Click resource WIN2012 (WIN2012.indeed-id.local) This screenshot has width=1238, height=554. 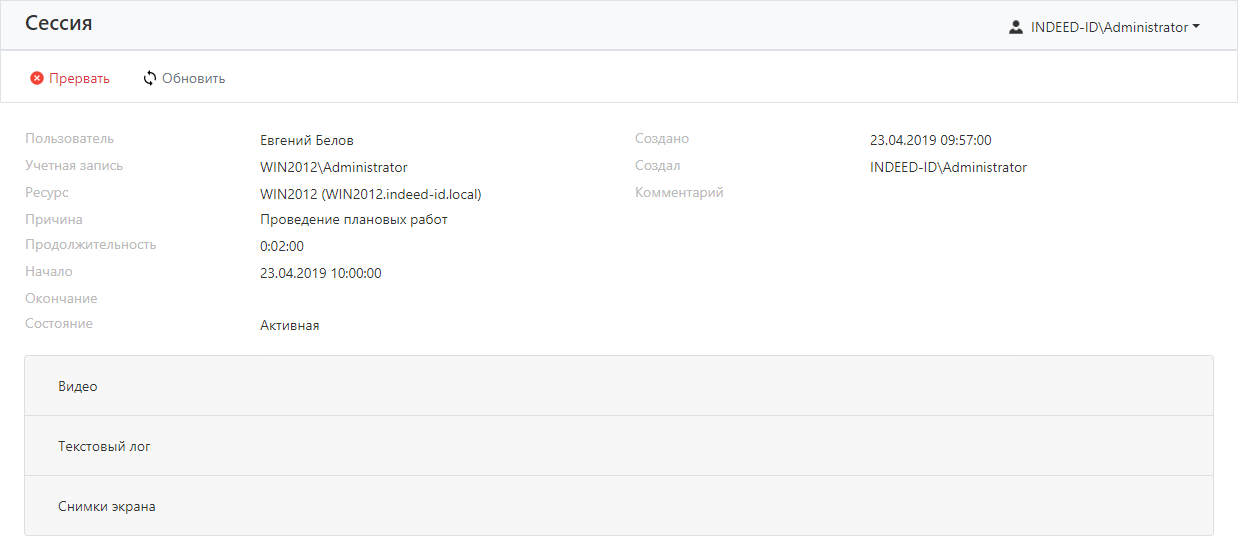(x=370, y=194)
